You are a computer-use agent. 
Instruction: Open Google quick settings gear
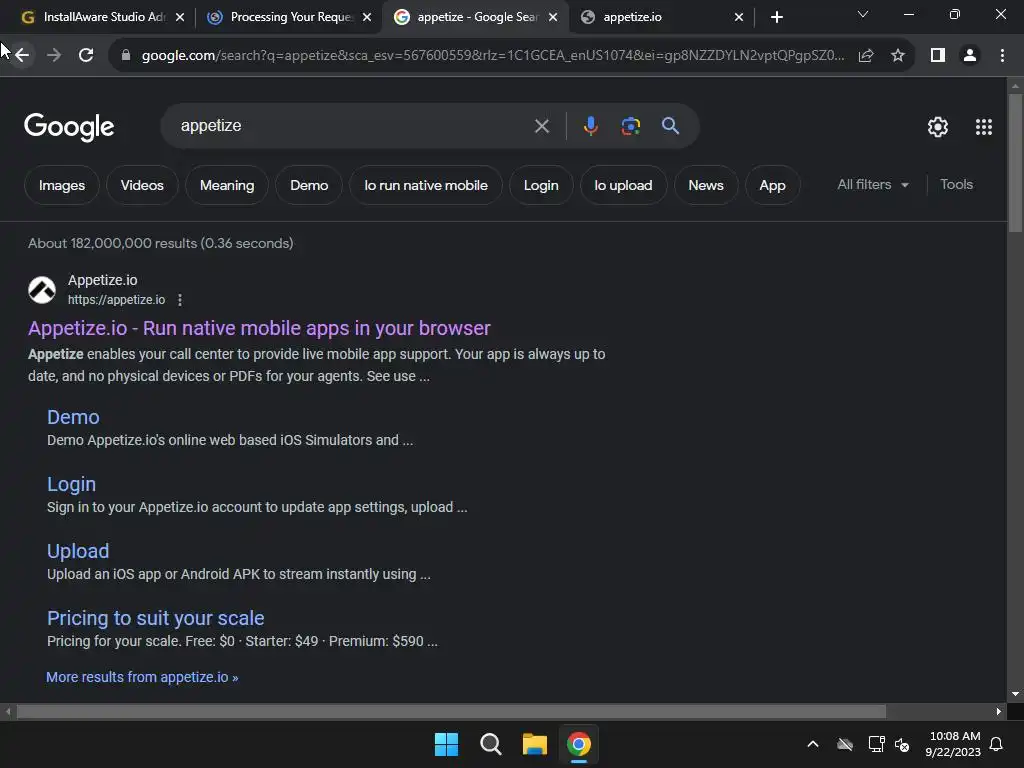938,127
